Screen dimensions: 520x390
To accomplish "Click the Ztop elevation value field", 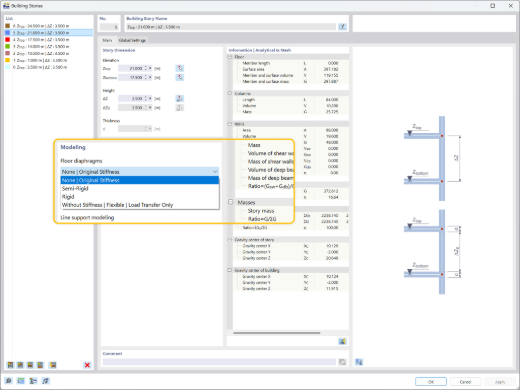I will (x=131, y=68).
